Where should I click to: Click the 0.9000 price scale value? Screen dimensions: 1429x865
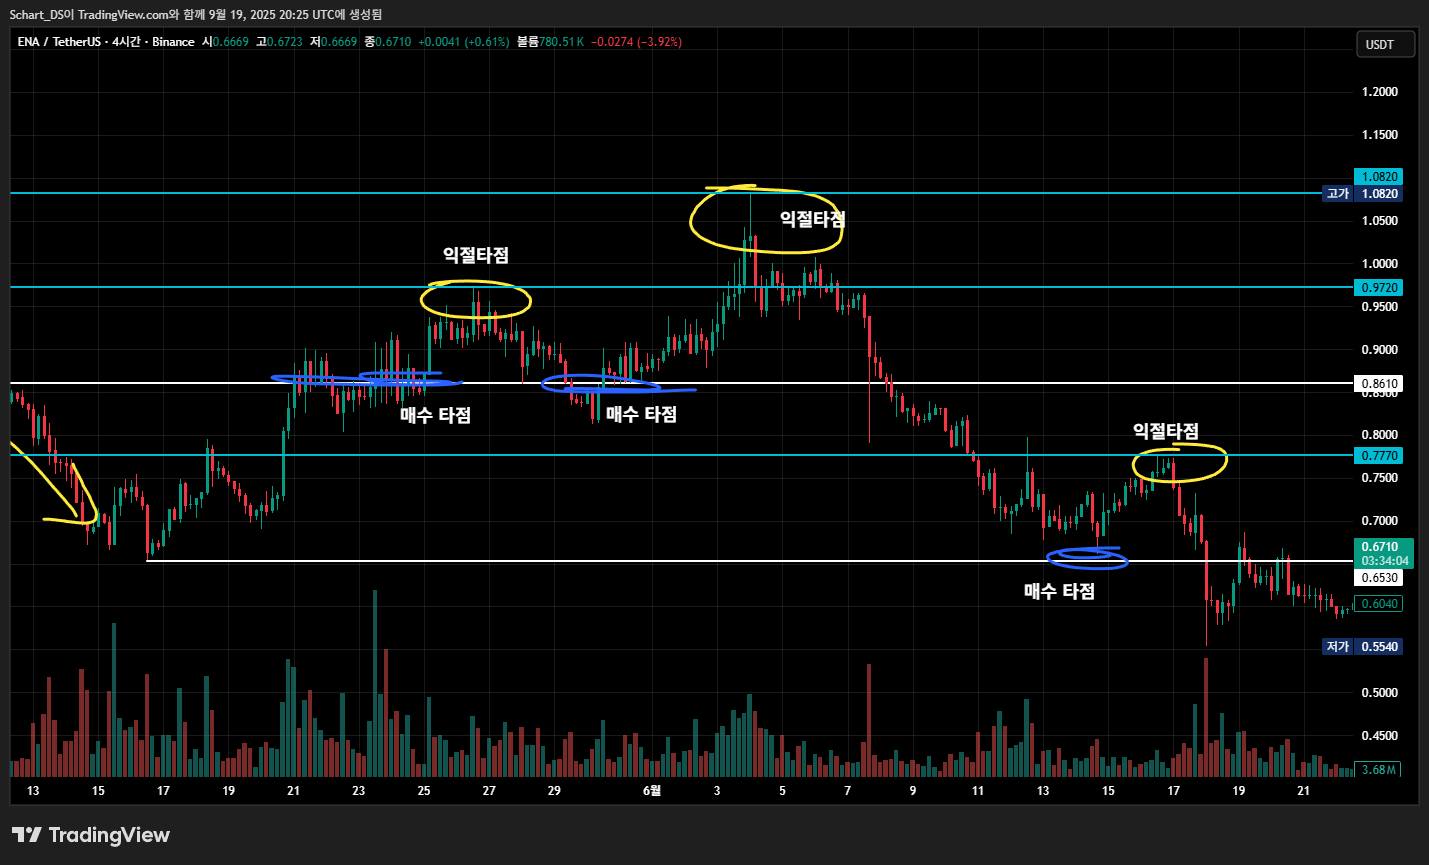click(1380, 350)
